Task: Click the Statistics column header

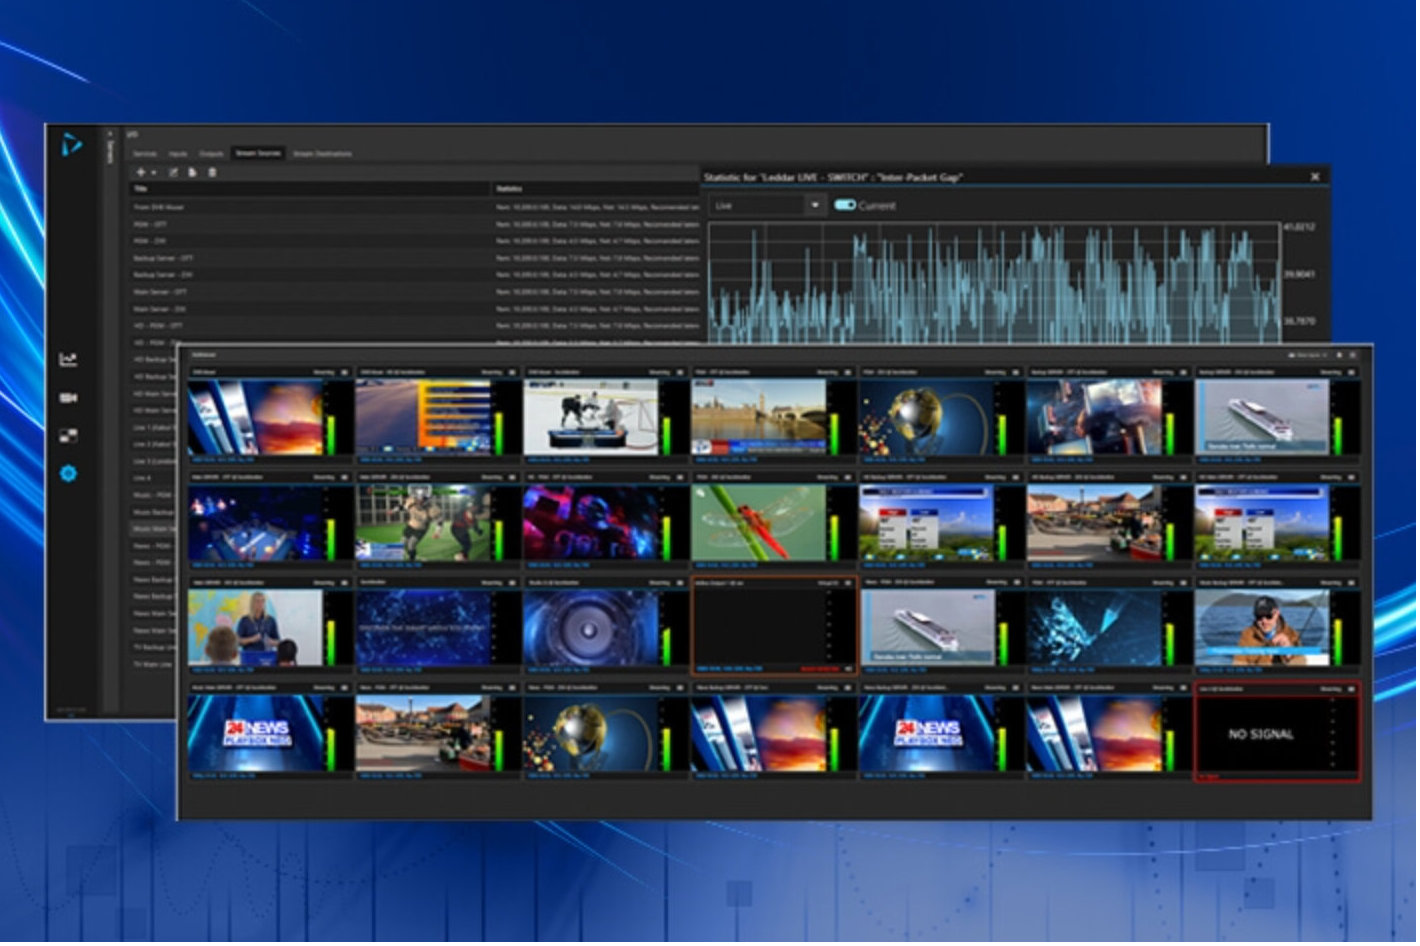Action: (596, 189)
